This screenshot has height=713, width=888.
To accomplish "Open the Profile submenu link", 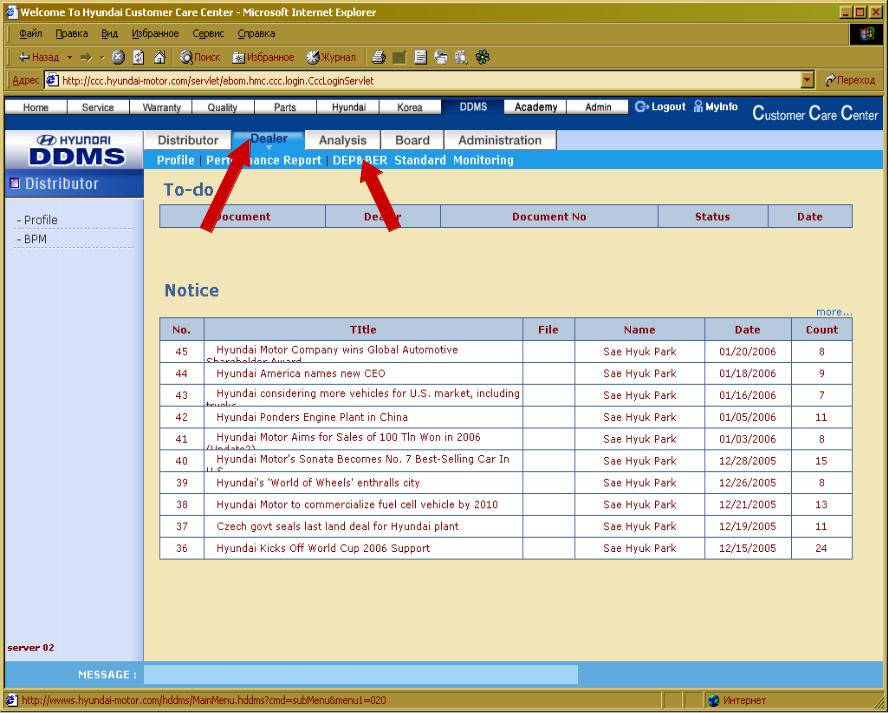I will pos(175,160).
